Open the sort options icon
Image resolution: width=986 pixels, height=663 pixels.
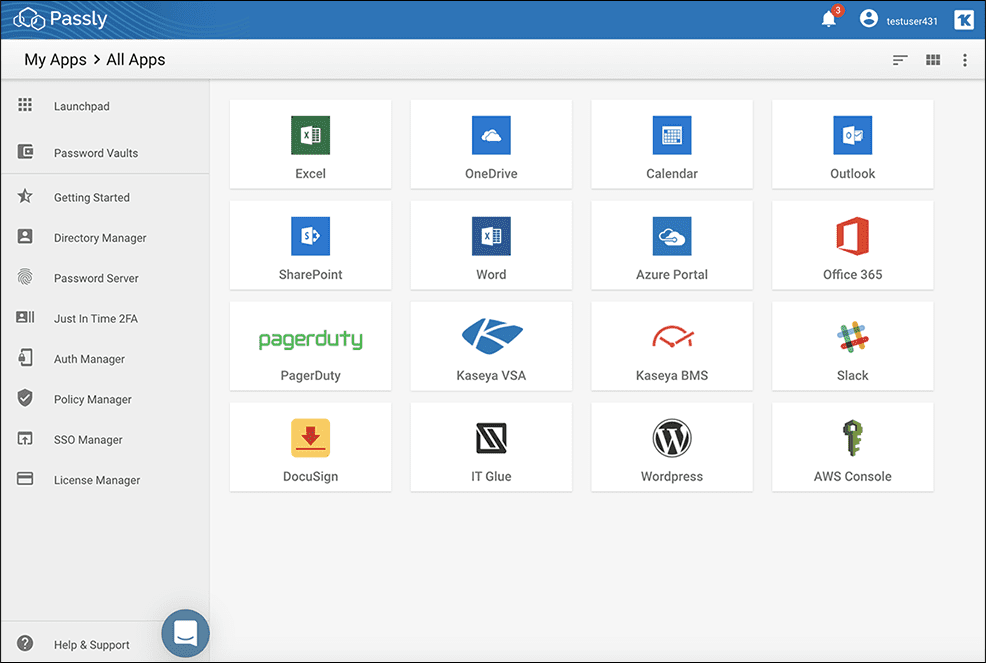click(900, 60)
